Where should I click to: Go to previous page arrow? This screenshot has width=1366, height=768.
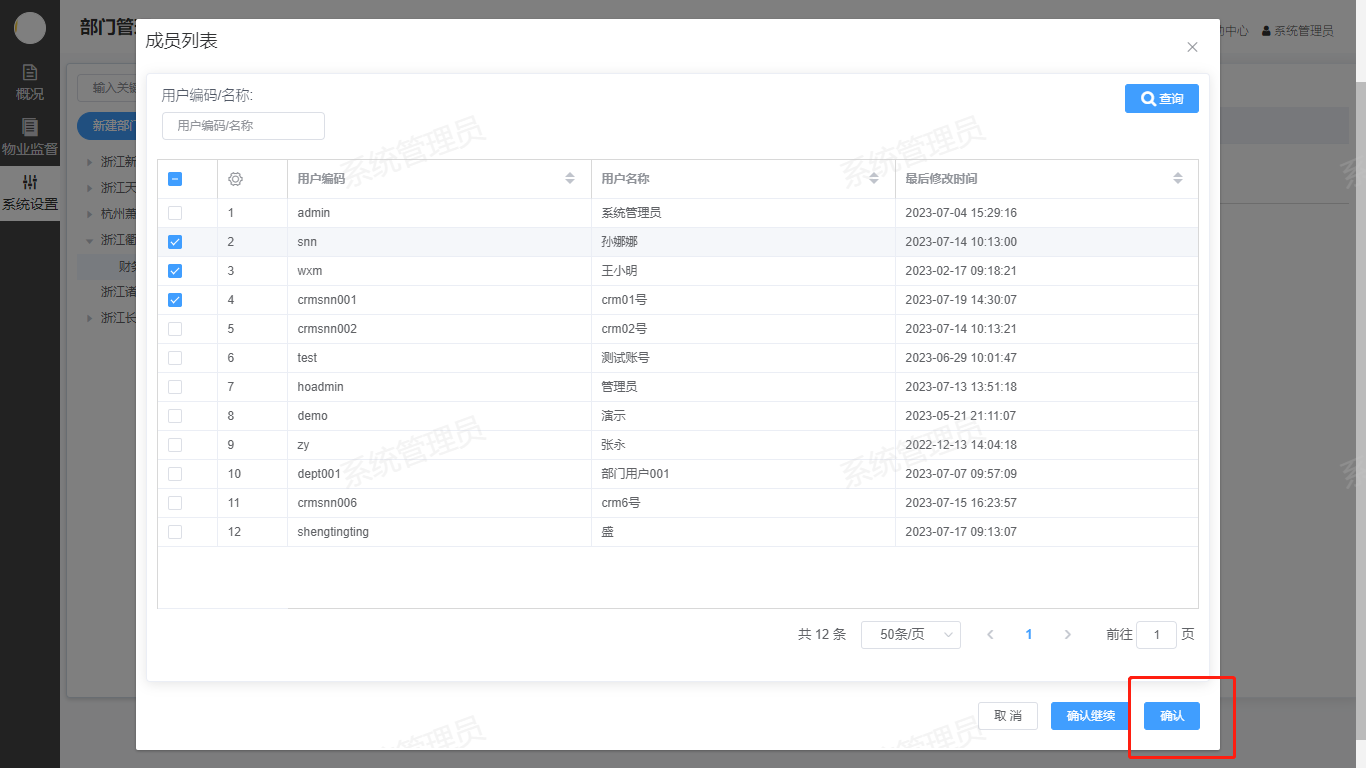[x=990, y=635]
